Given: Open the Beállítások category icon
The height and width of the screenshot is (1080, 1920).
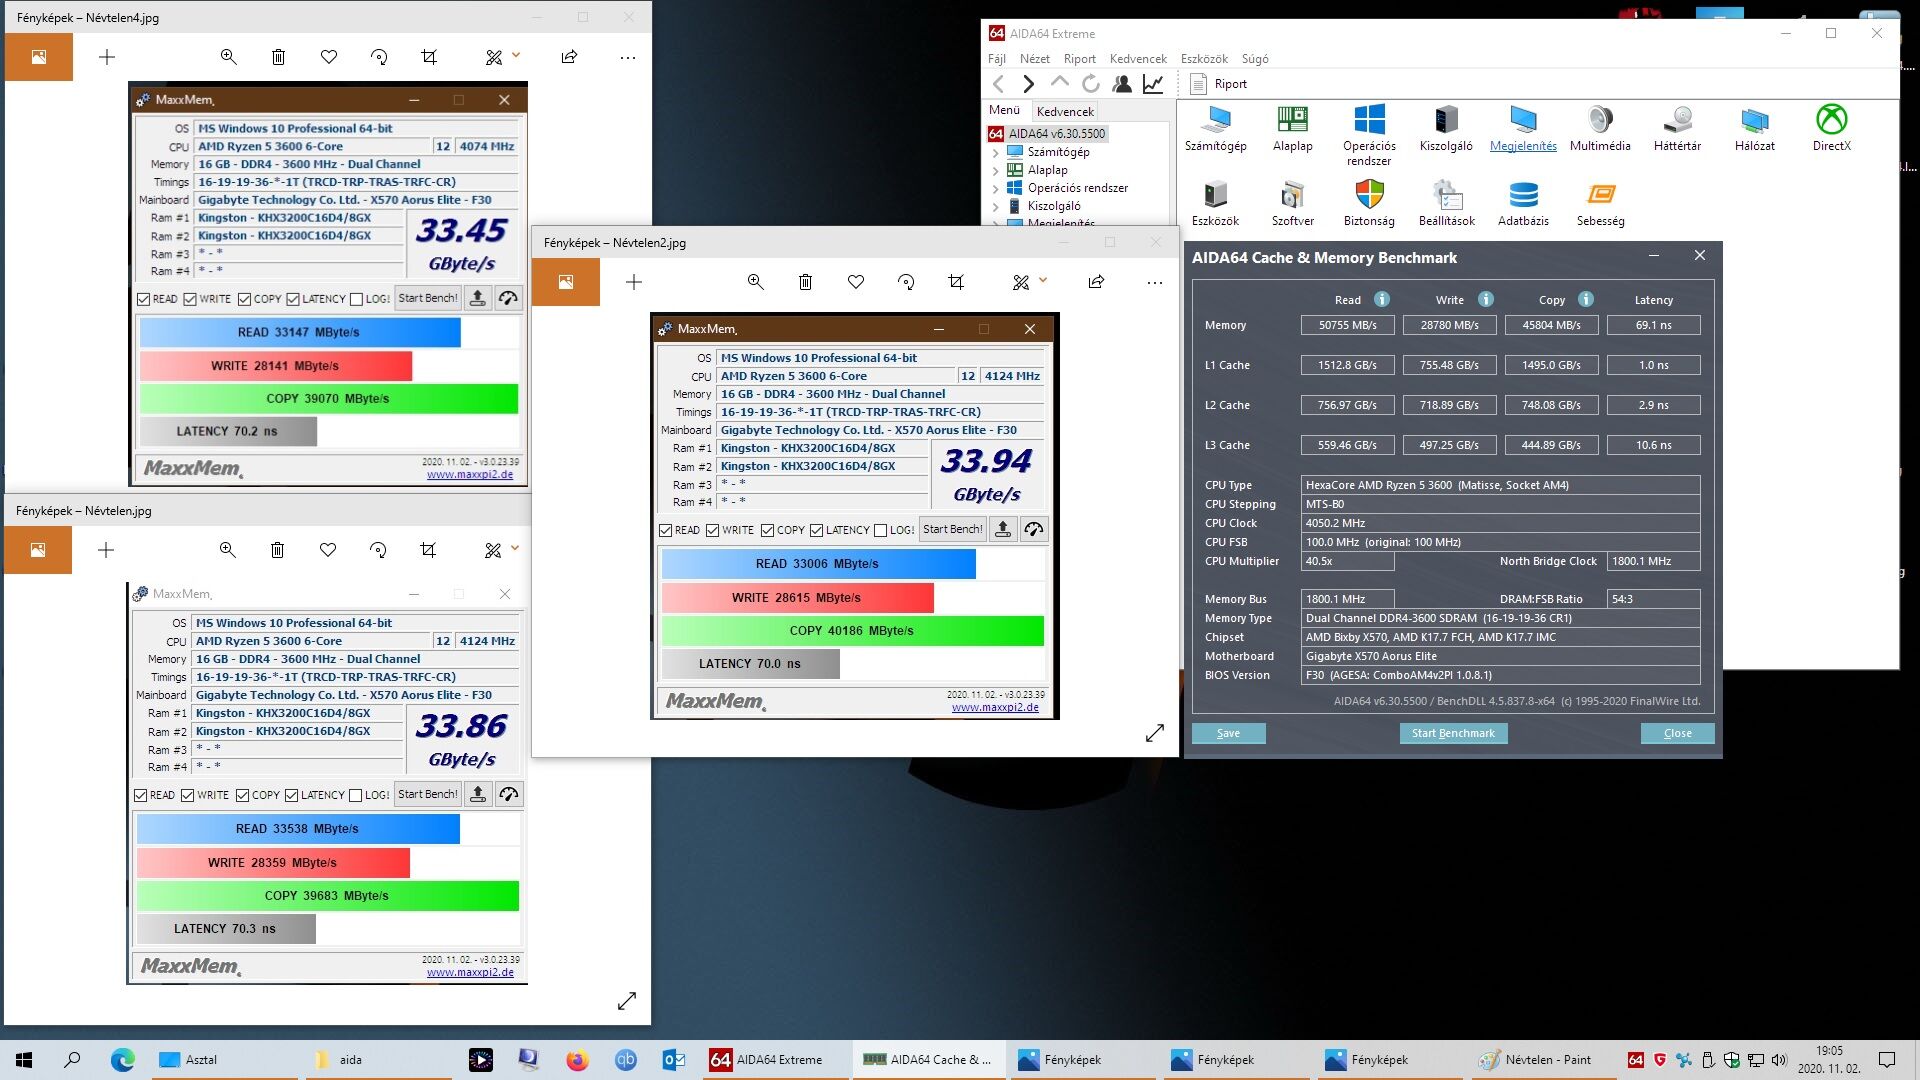Looking at the screenshot, I should click(1446, 203).
